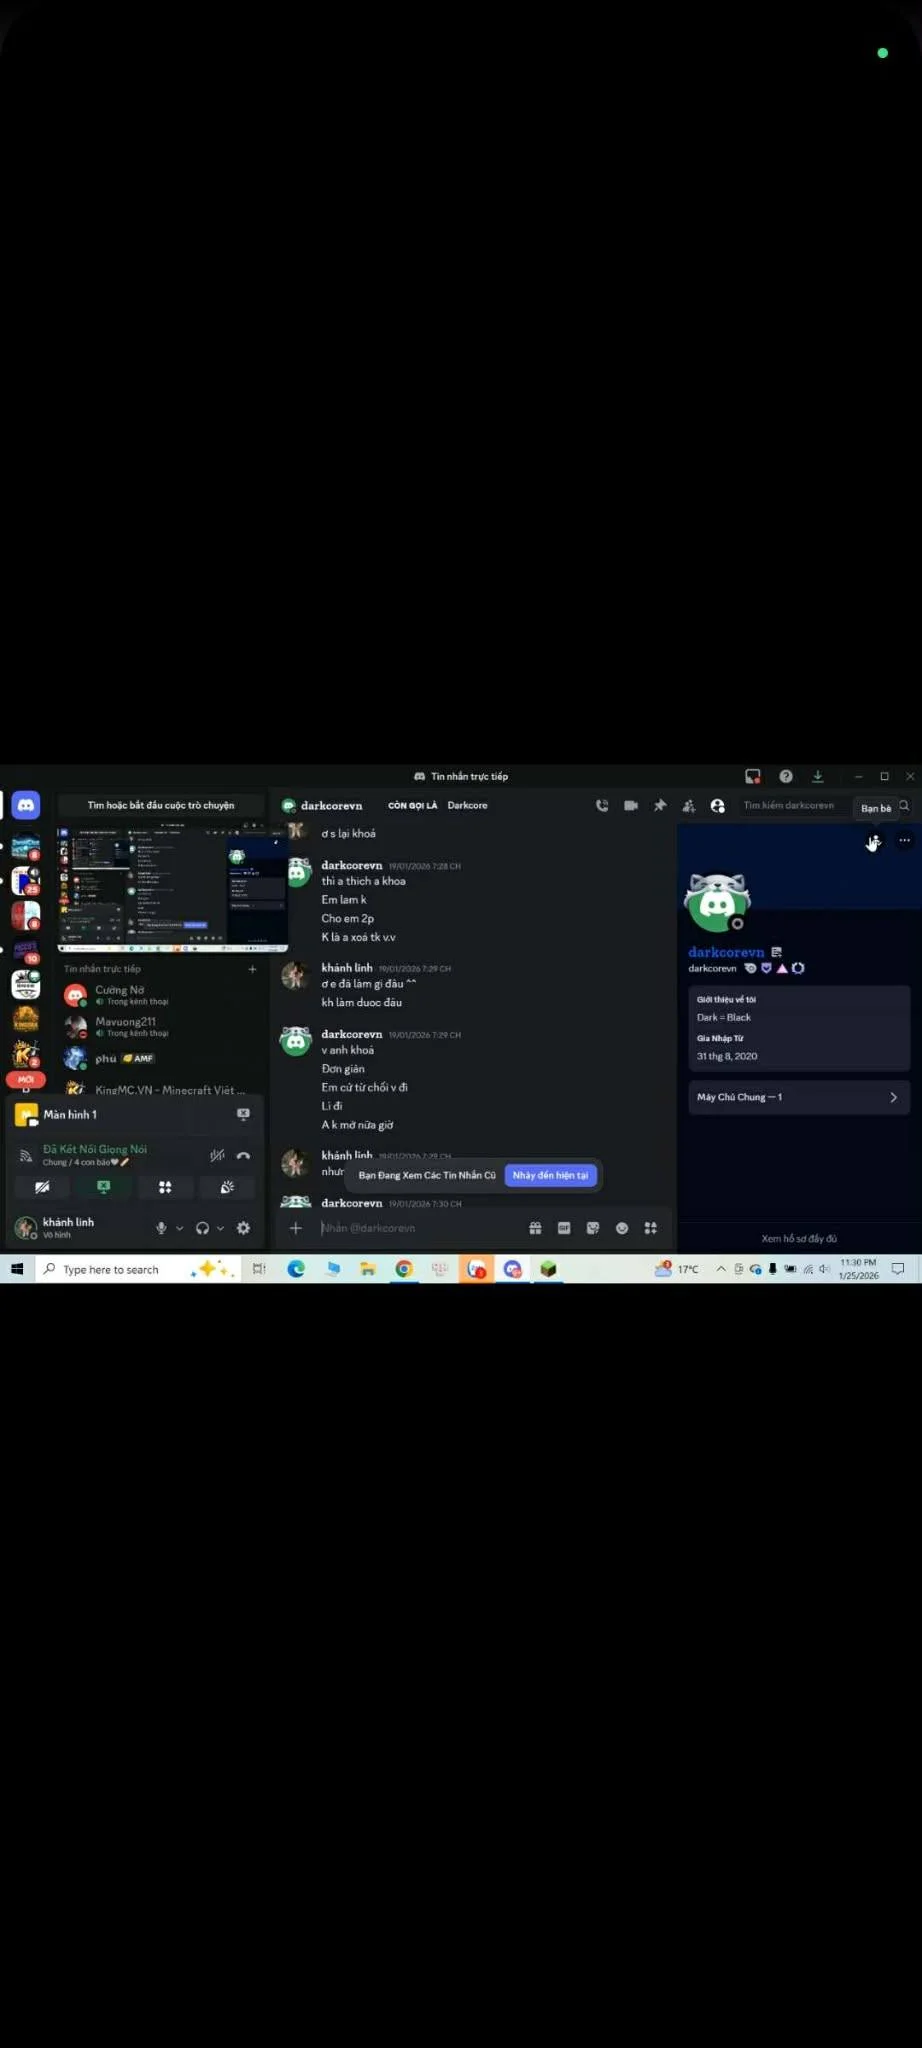Click khánh linh user panel name
The image size is (922, 2048).
pos(68,1222)
